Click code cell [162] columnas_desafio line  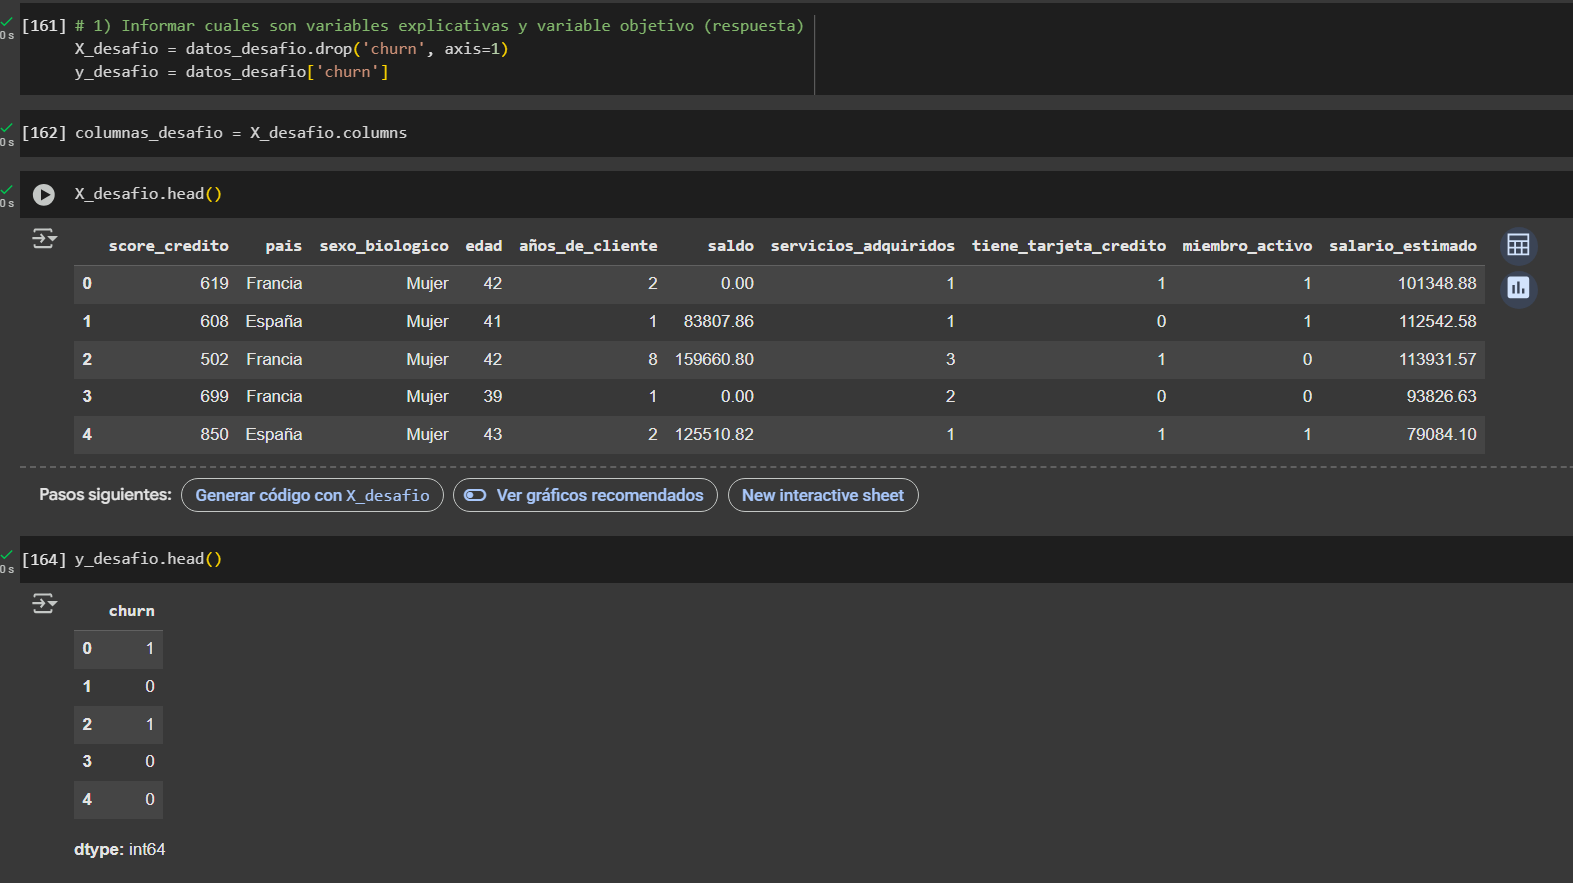click(x=241, y=133)
